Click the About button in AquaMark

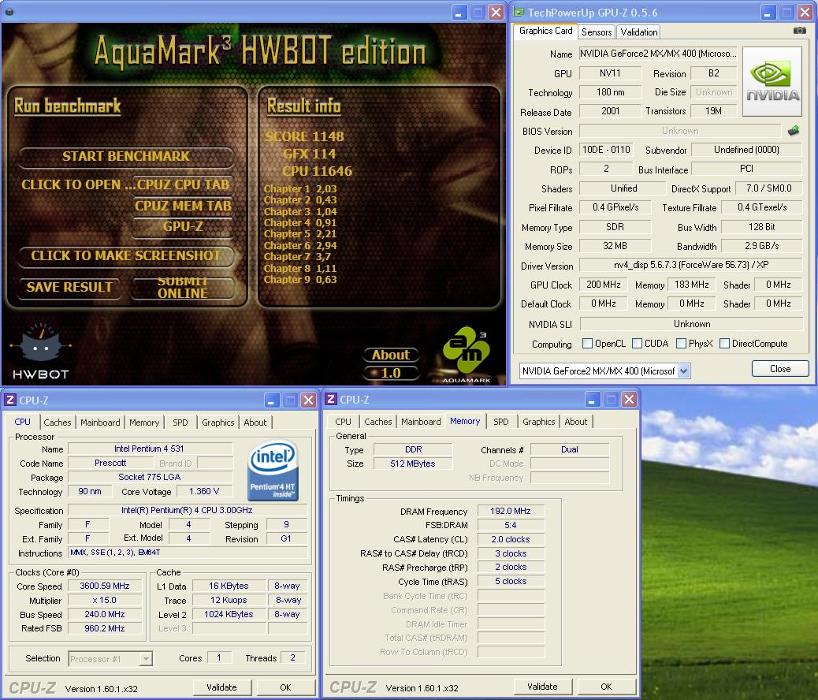391,355
